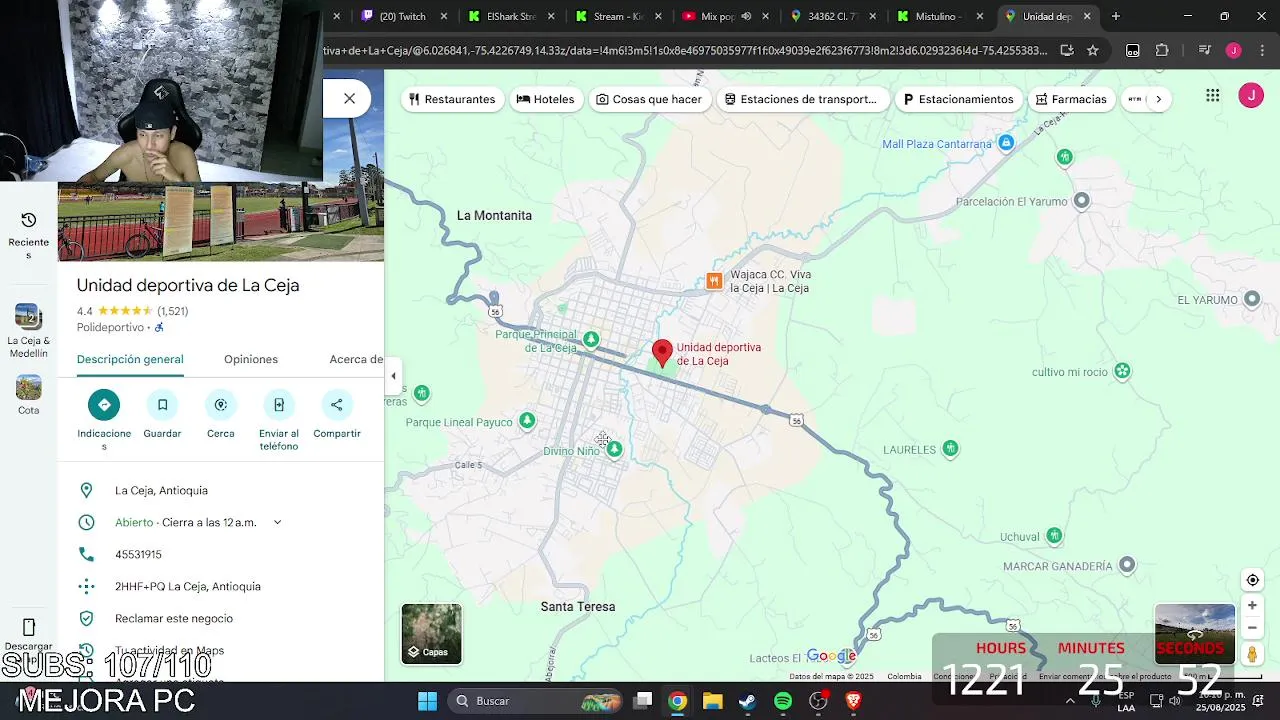The width and height of the screenshot is (1280, 720).
Task: Collapse the side panel with the arrow
Action: coord(393,376)
